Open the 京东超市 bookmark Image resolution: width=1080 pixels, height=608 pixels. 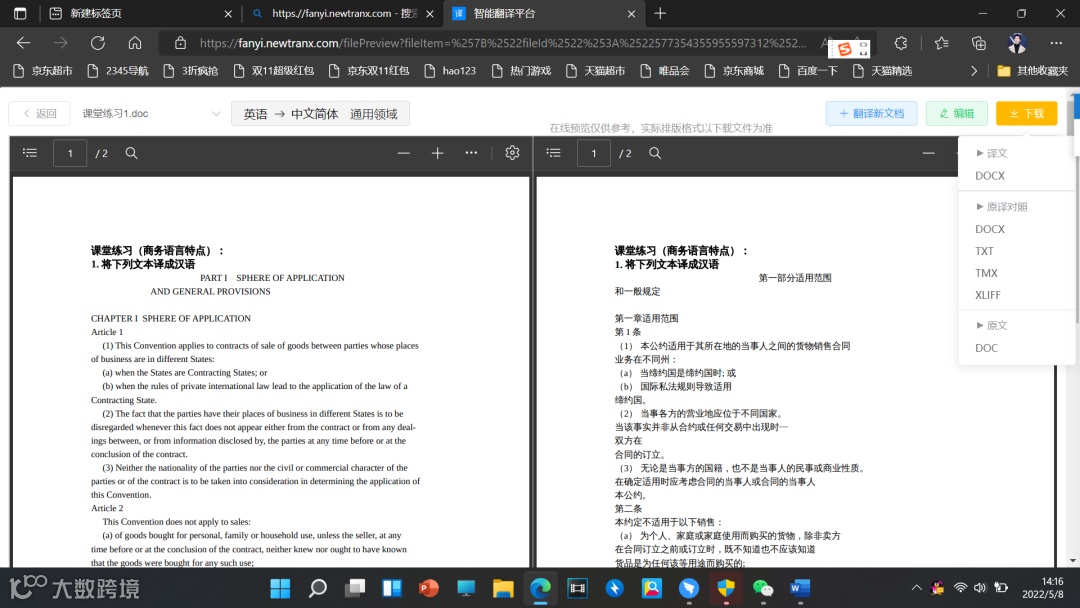point(43,71)
